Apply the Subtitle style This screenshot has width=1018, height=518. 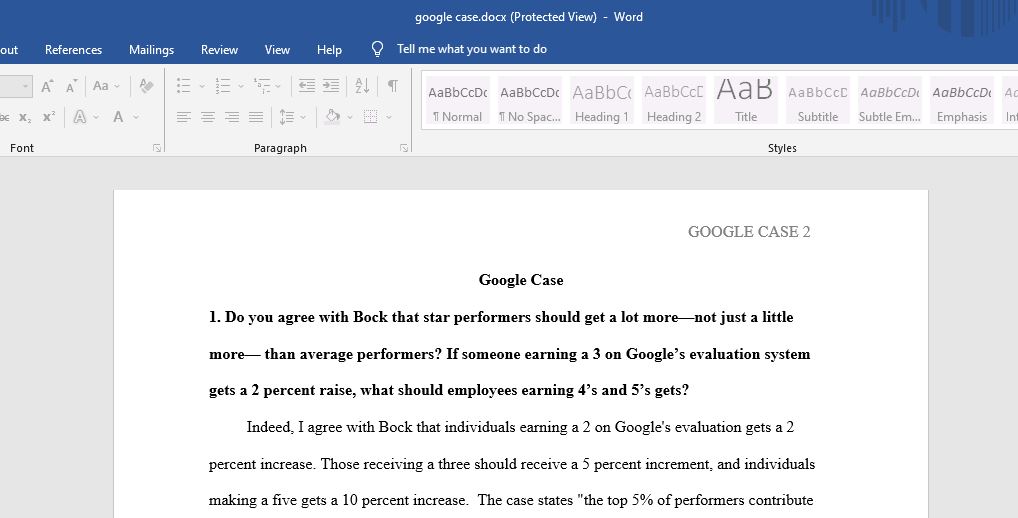(x=818, y=100)
